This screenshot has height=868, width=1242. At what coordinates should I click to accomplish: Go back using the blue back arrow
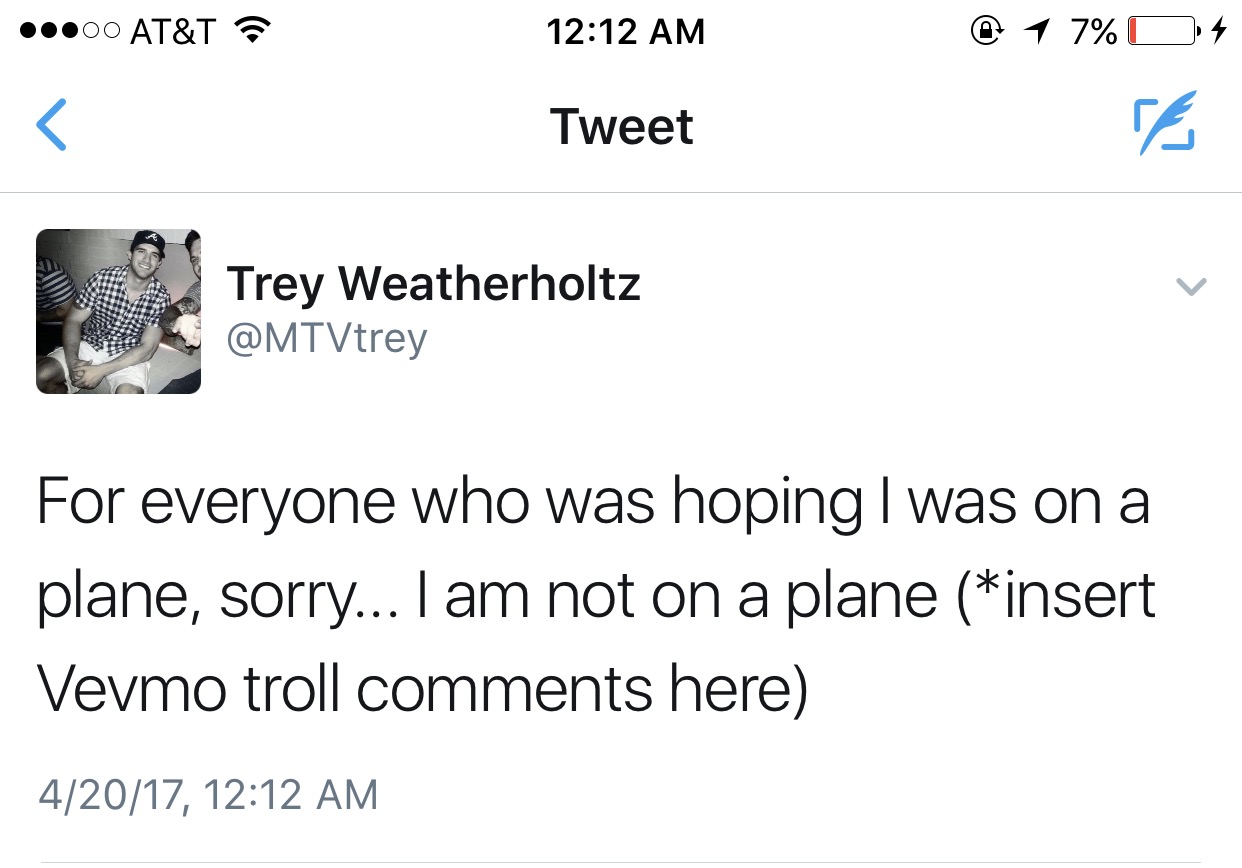(x=51, y=126)
